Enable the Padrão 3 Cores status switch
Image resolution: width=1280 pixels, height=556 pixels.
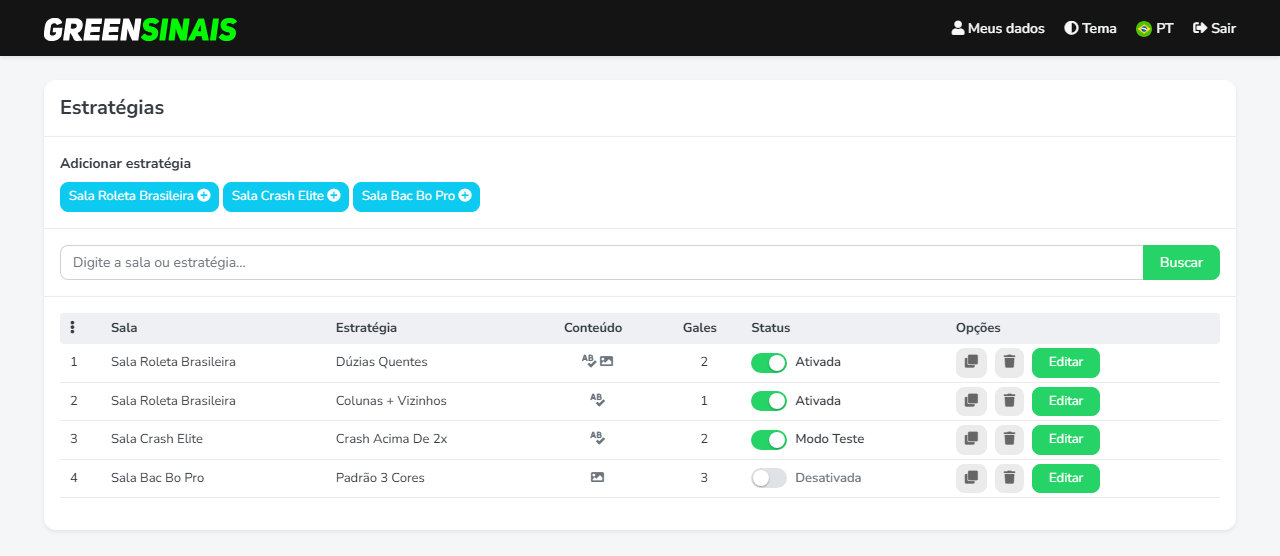pyautogui.click(x=769, y=478)
